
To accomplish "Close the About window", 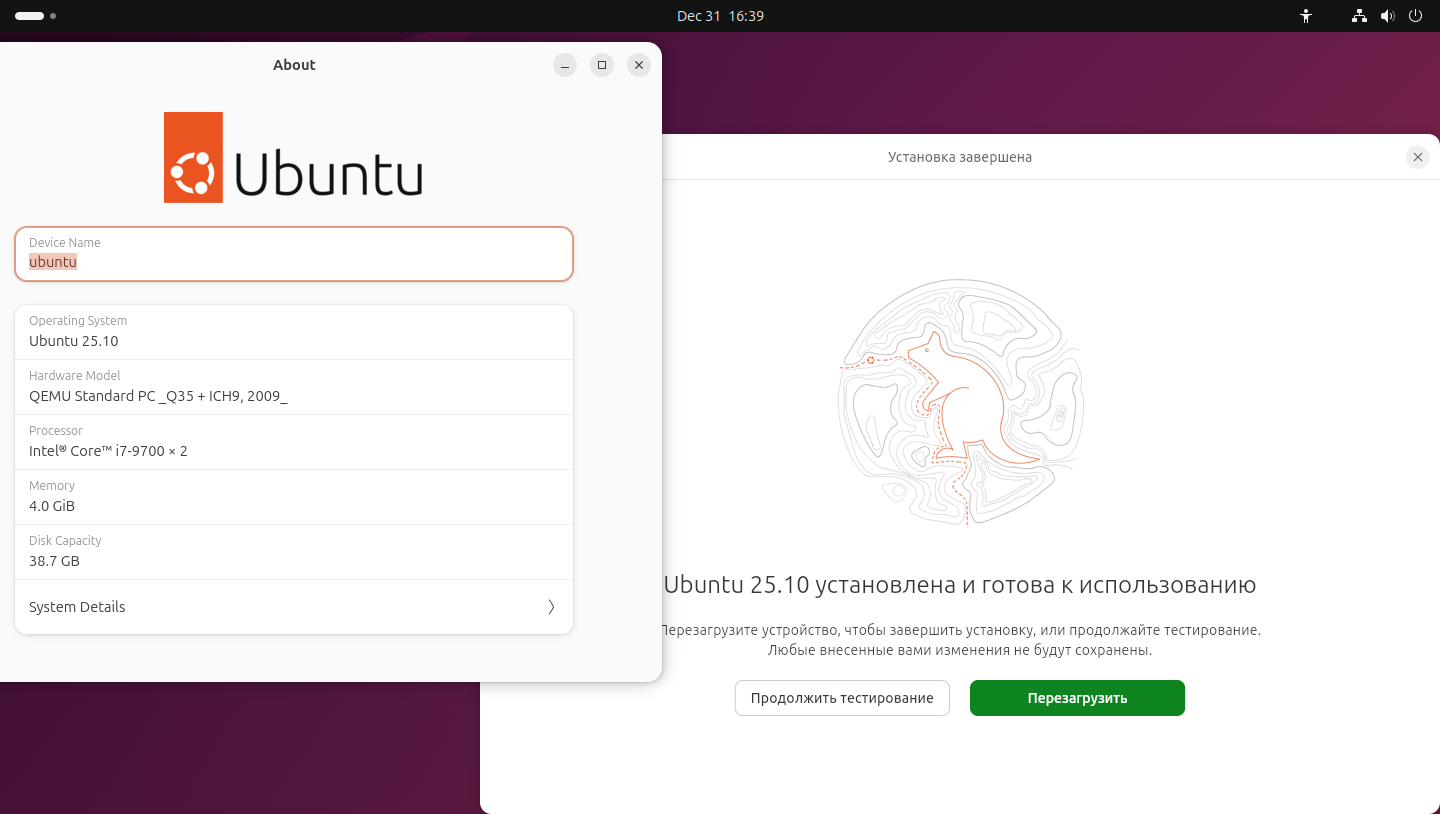I will (639, 65).
